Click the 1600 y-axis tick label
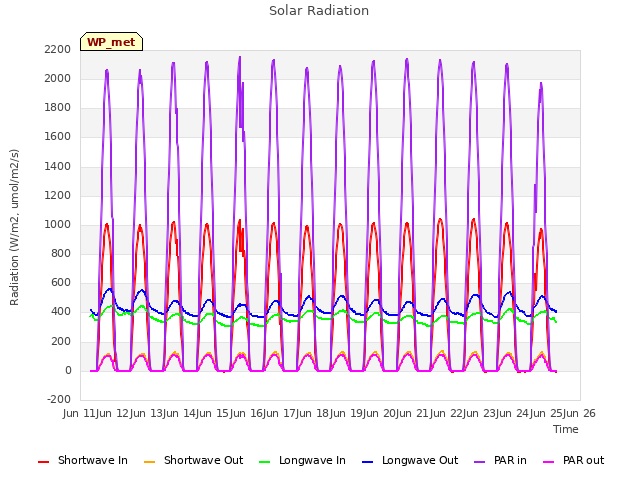The width and height of the screenshot is (640, 480). coord(58,137)
